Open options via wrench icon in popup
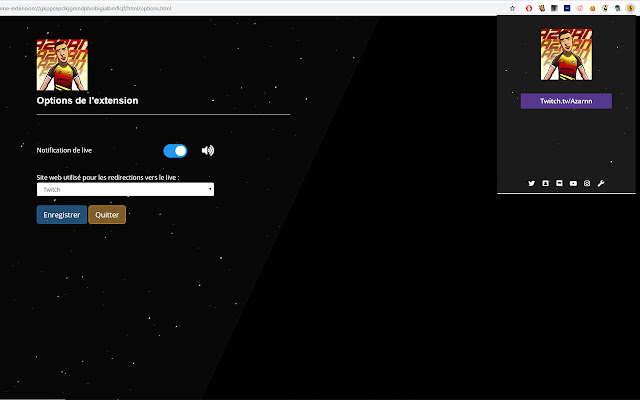This screenshot has width=640, height=400. click(x=601, y=183)
